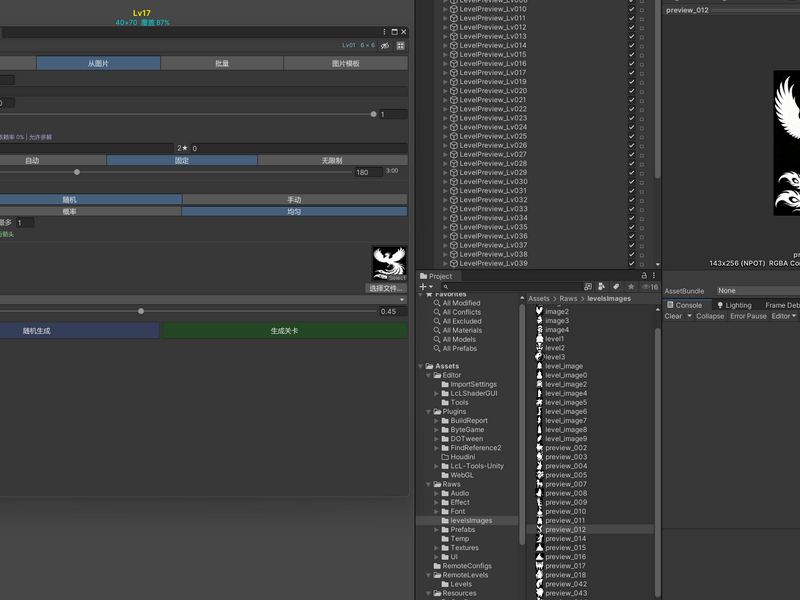Toggle hidden packages eye icon showing 16
This screenshot has height=600, width=800.
(650, 287)
